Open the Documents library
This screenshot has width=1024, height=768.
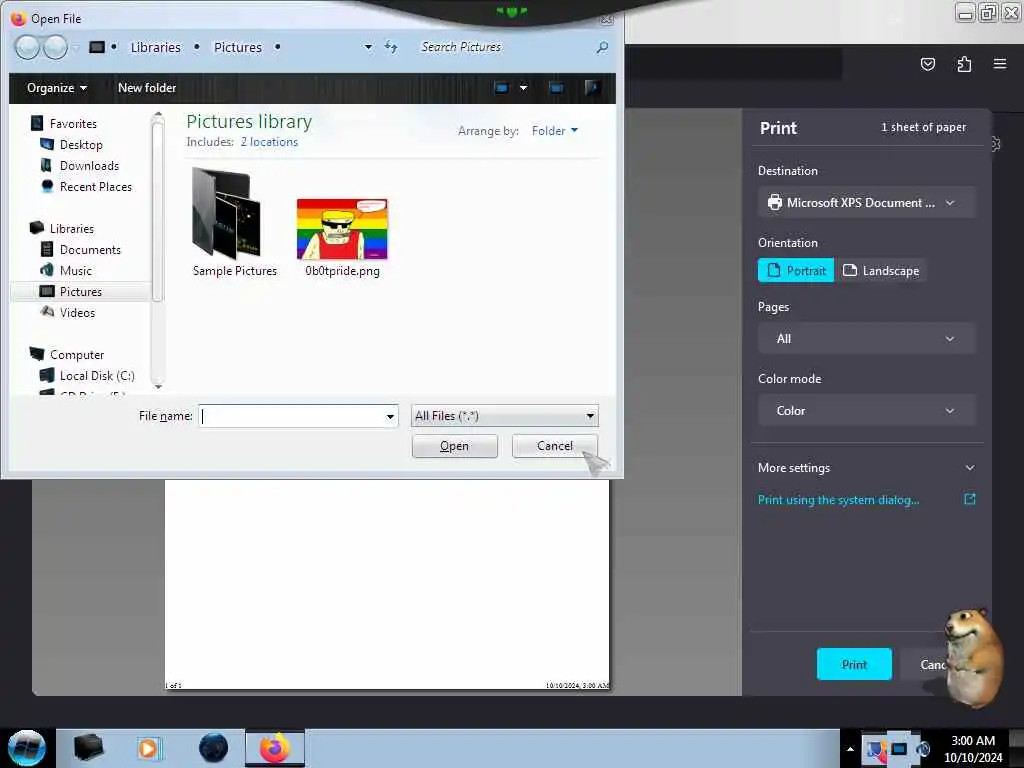click(90, 249)
